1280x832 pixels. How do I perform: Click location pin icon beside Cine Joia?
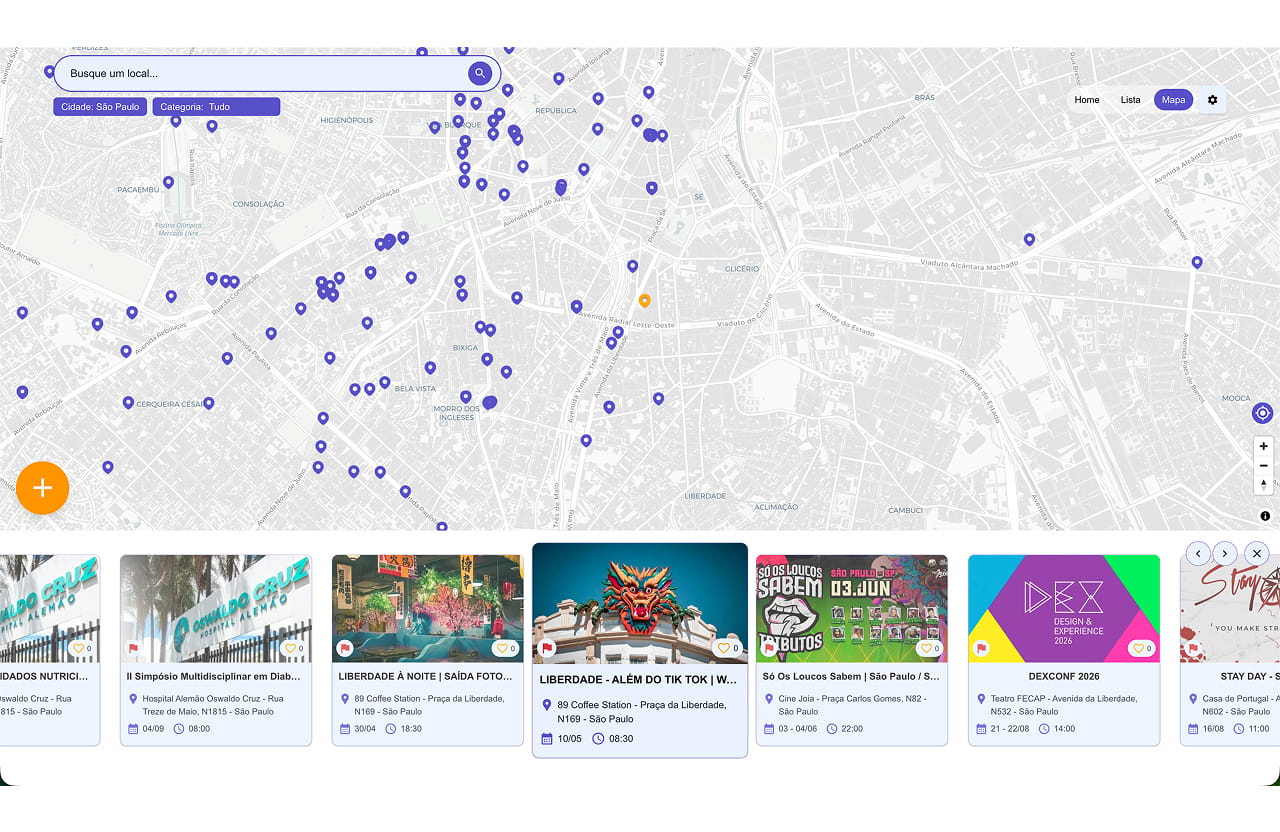[769, 699]
